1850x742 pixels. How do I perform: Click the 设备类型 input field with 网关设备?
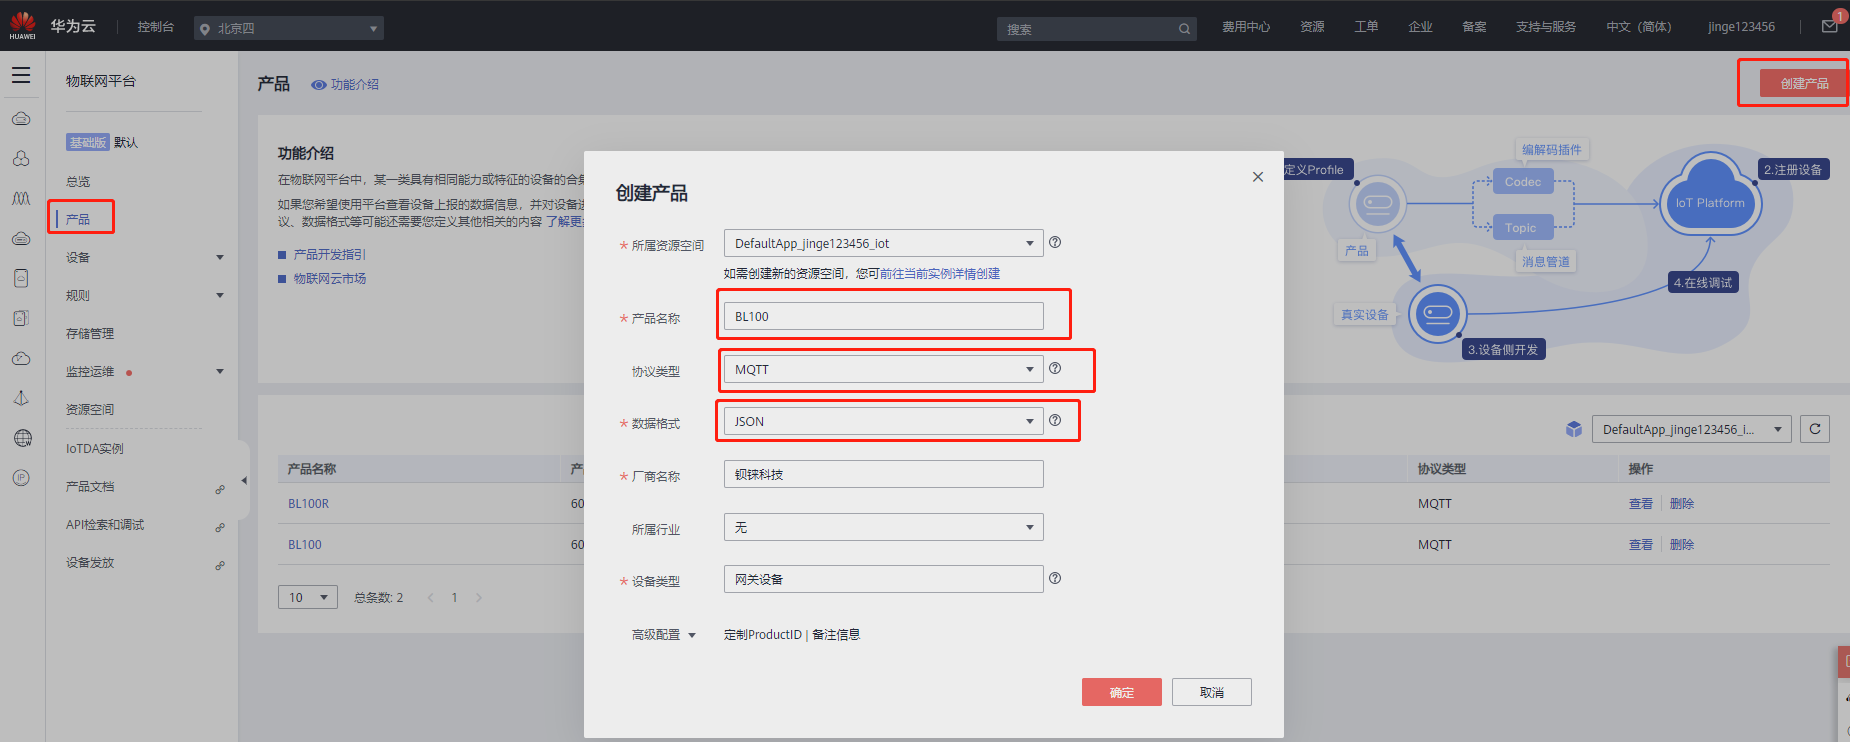click(x=884, y=579)
